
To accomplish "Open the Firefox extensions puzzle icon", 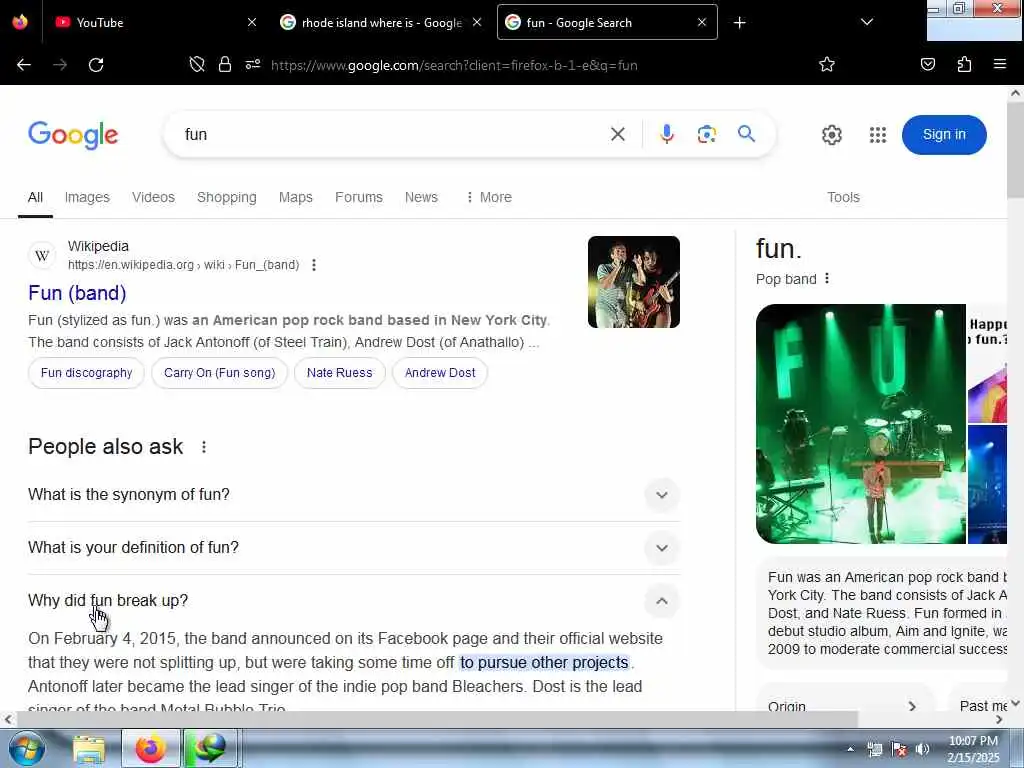I will [x=964, y=64].
